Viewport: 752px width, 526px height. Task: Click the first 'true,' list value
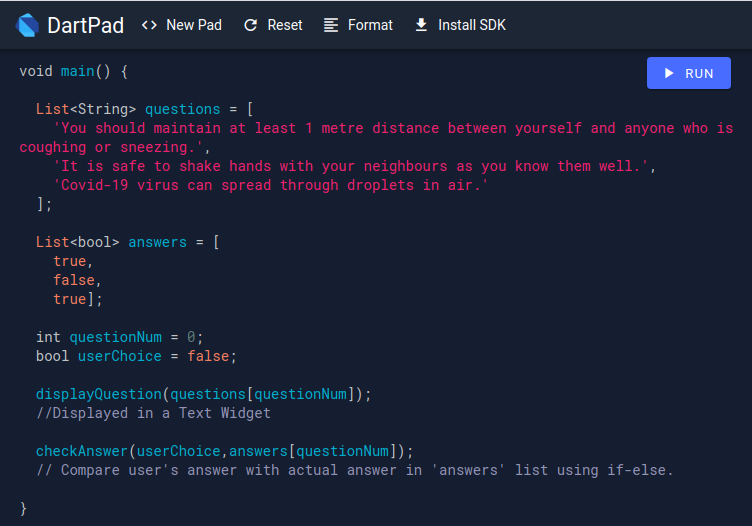point(73,261)
